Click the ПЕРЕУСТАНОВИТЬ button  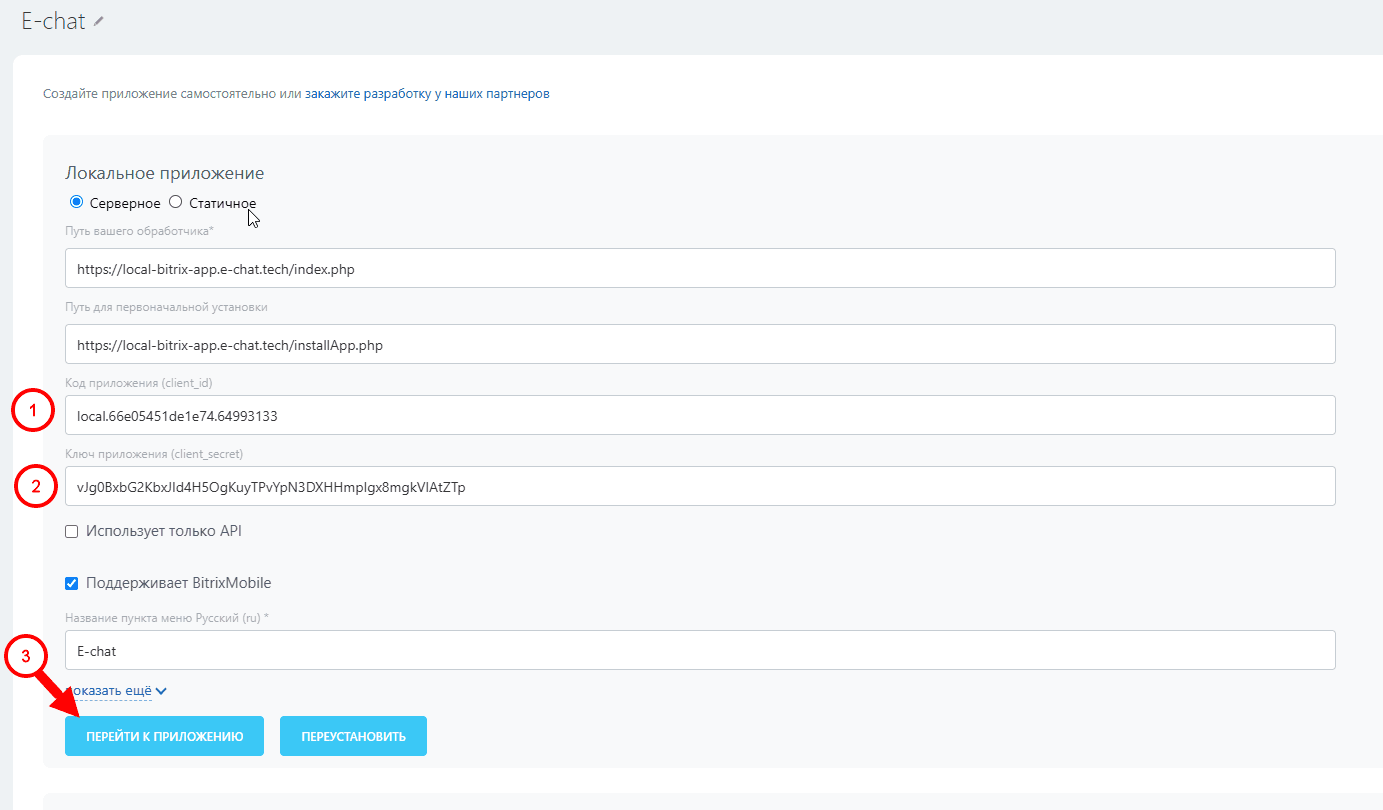click(x=353, y=736)
